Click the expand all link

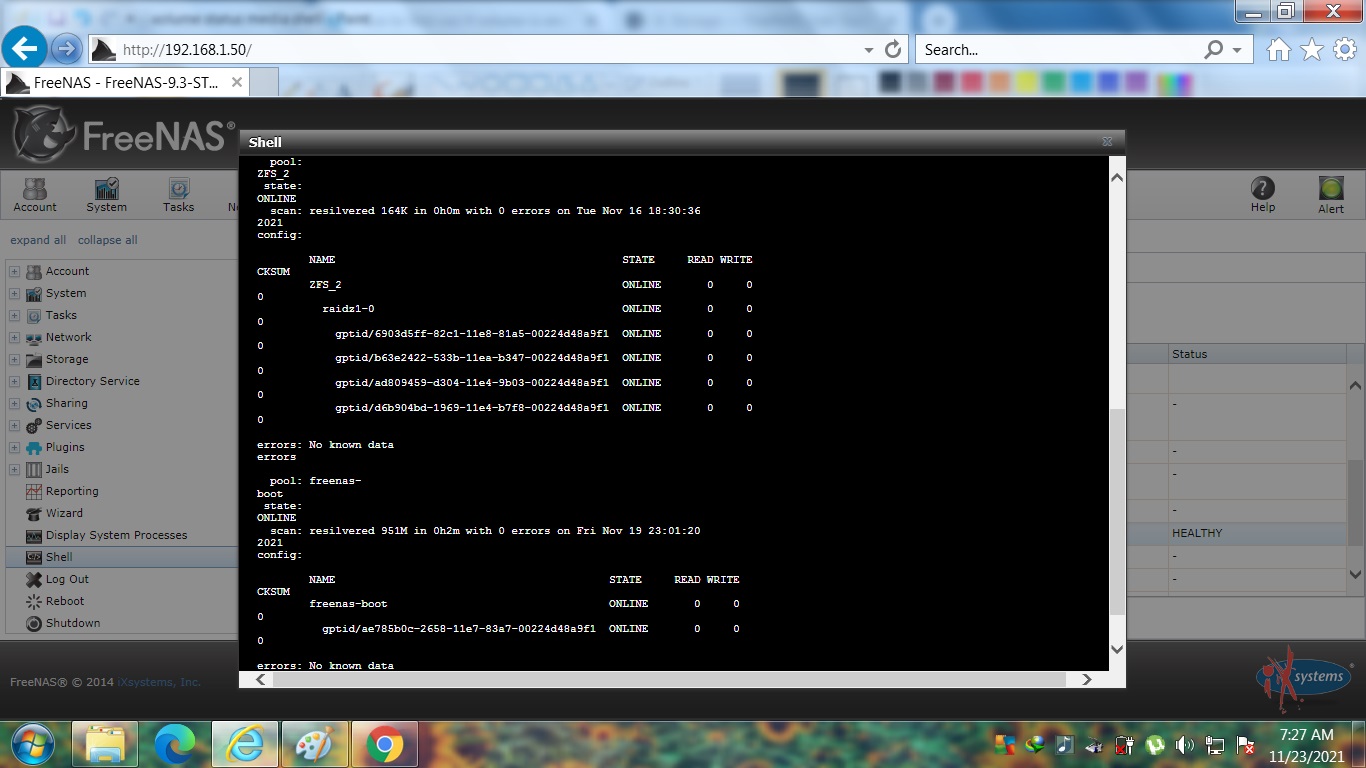[x=38, y=240]
